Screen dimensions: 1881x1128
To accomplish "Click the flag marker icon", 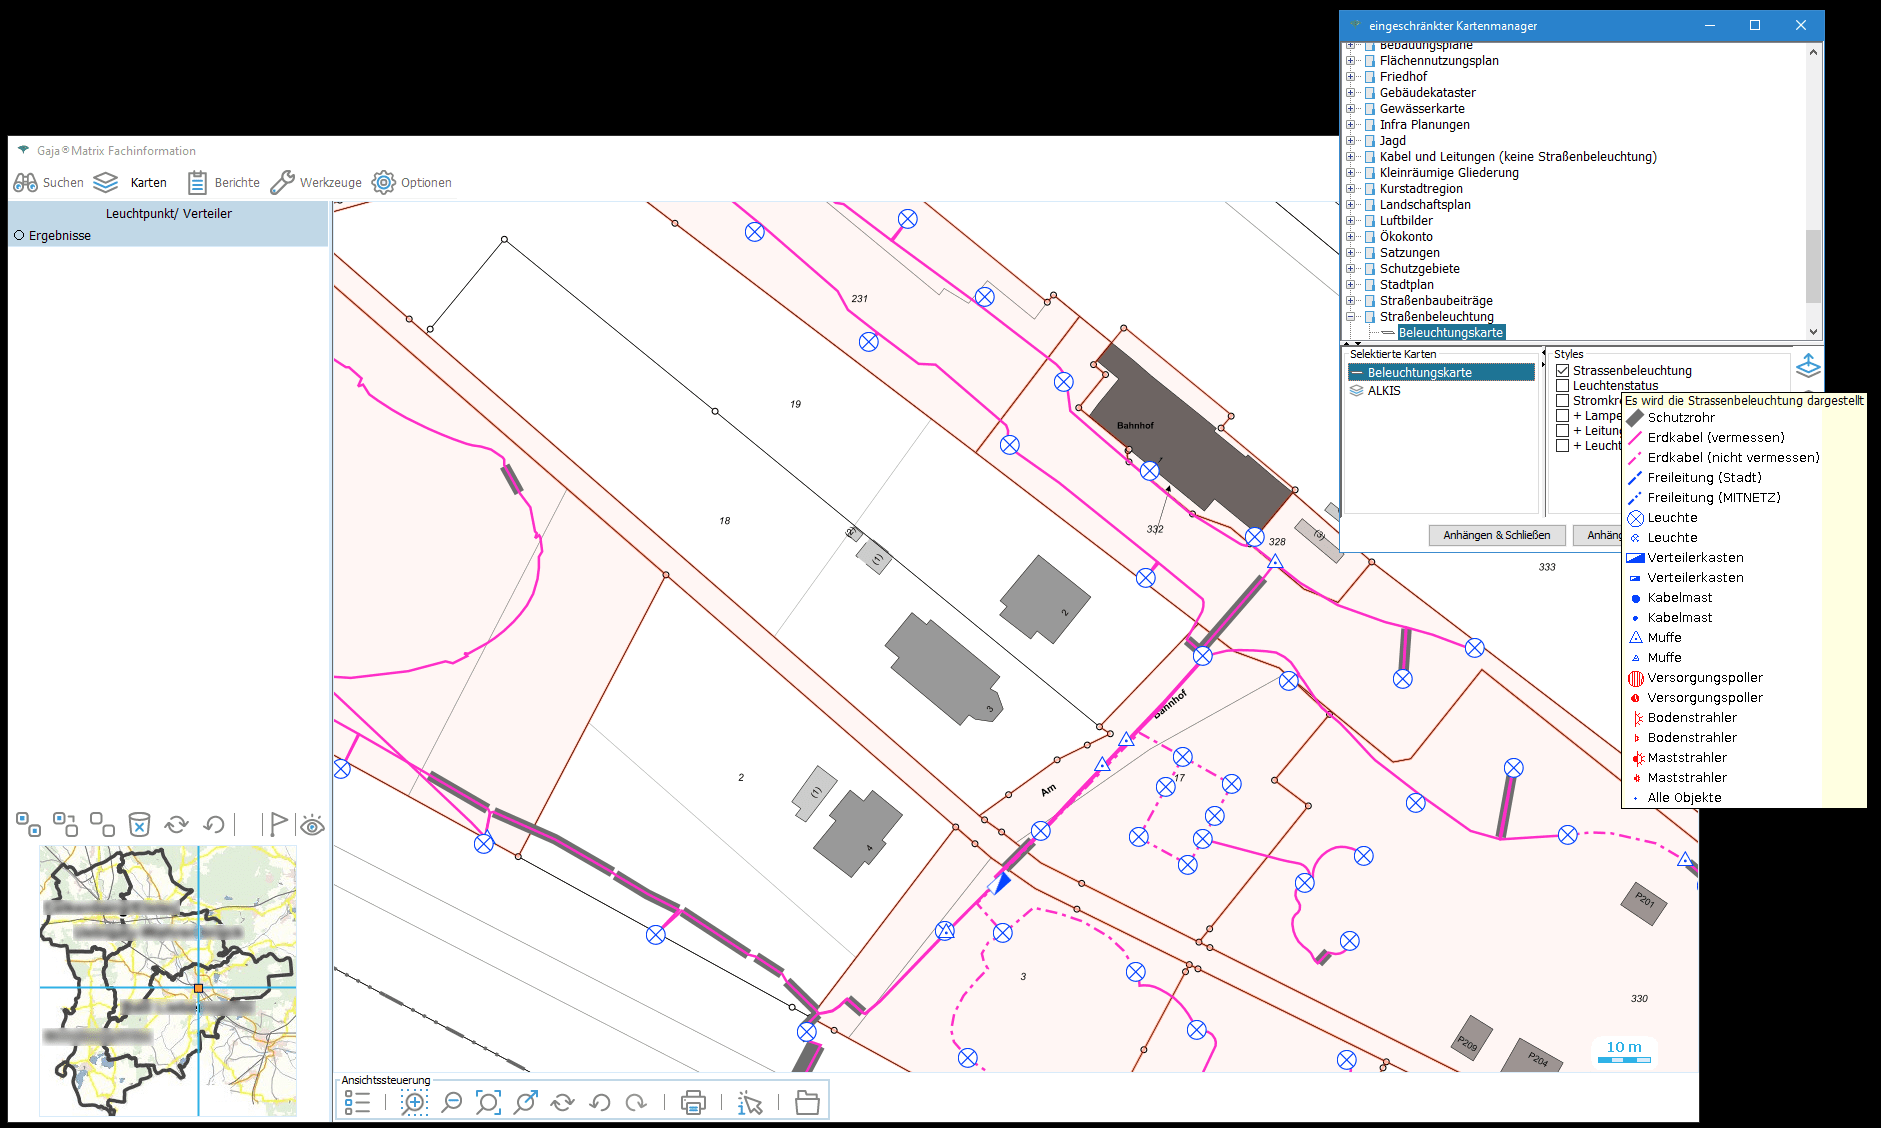I will [277, 824].
